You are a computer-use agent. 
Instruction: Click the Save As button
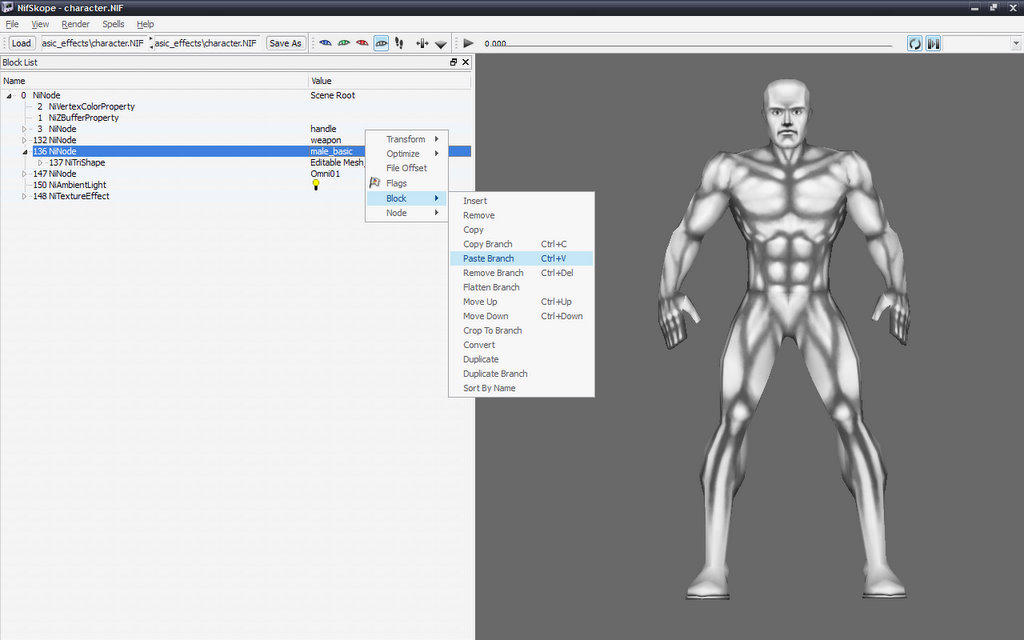(x=286, y=43)
